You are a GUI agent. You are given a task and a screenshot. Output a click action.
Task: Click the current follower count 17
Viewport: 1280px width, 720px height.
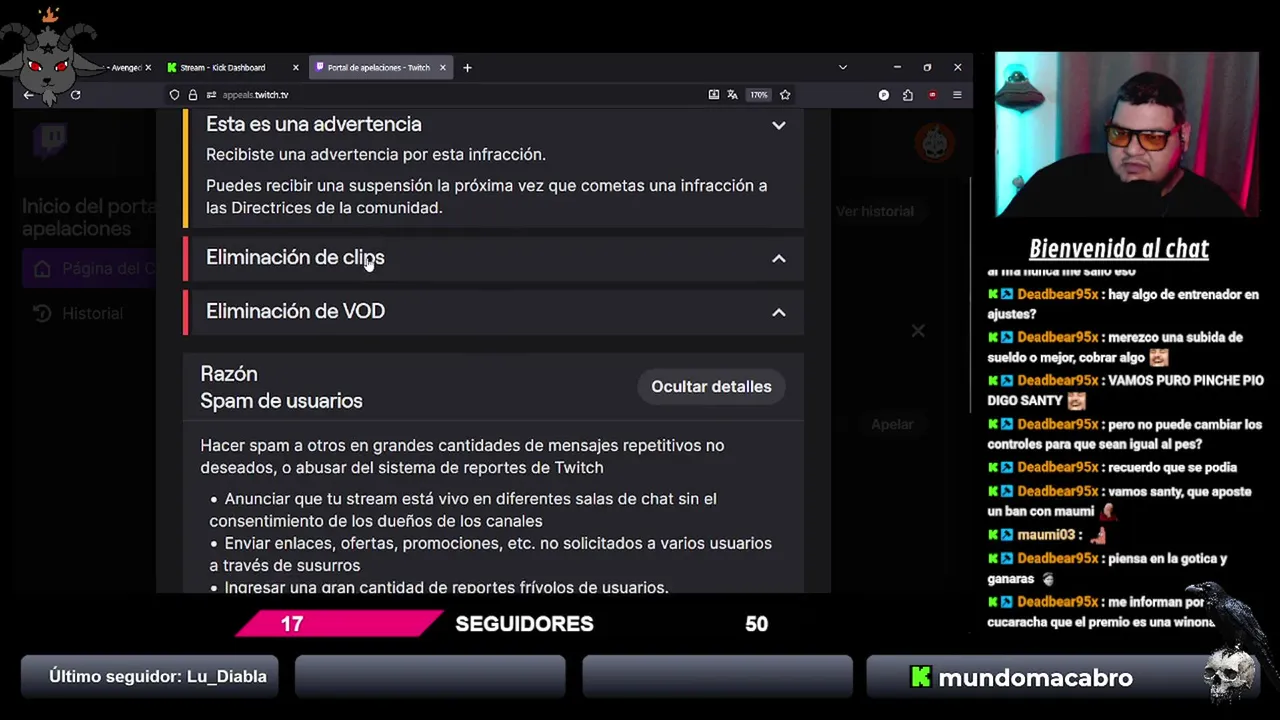pos(292,624)
